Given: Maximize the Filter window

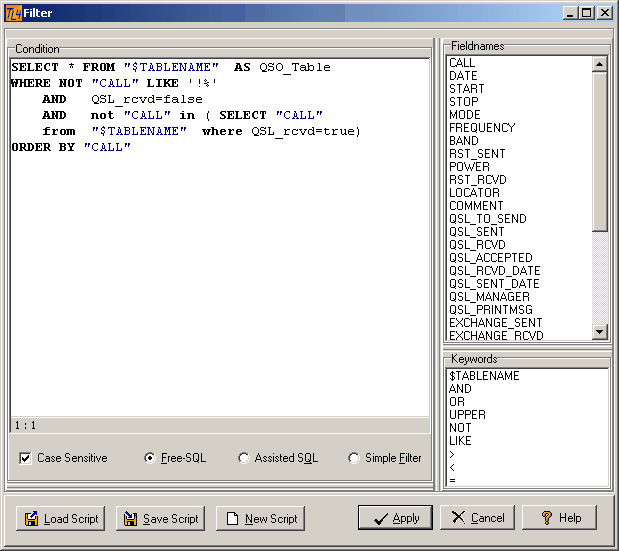Looking at the screenshot, I should click(x=587, y=13).
